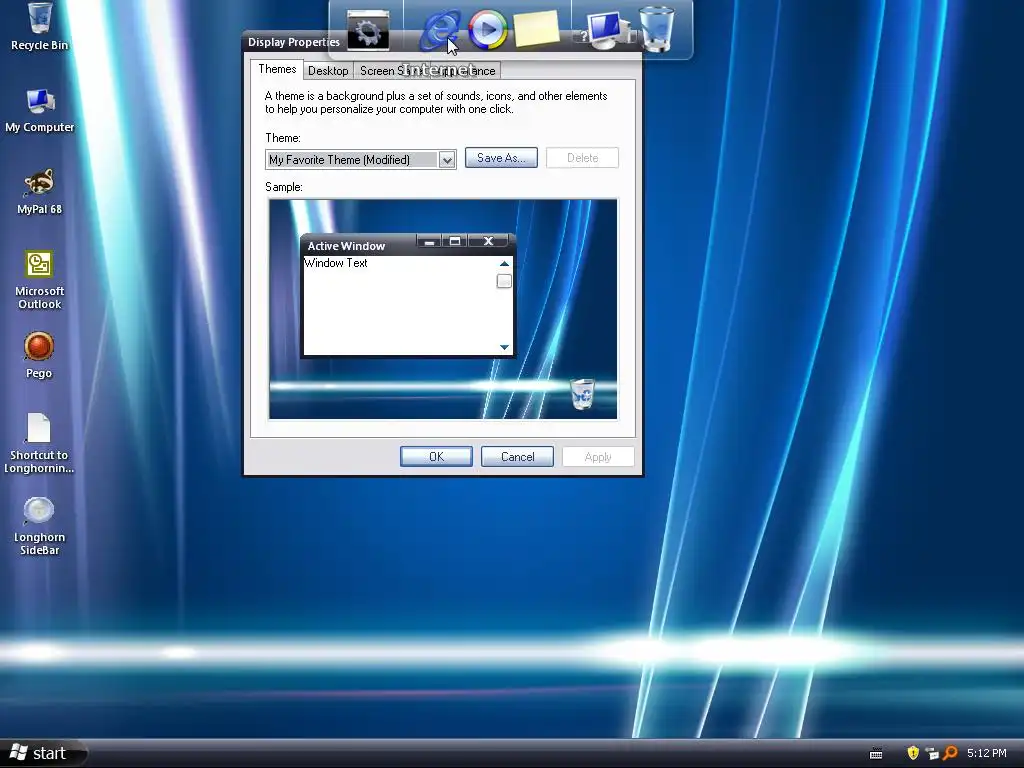Open Shortcut to Longhornin... desktop icon
Image resolution: width=1024 pixels, height=768 pixels.
coord(39,443)
